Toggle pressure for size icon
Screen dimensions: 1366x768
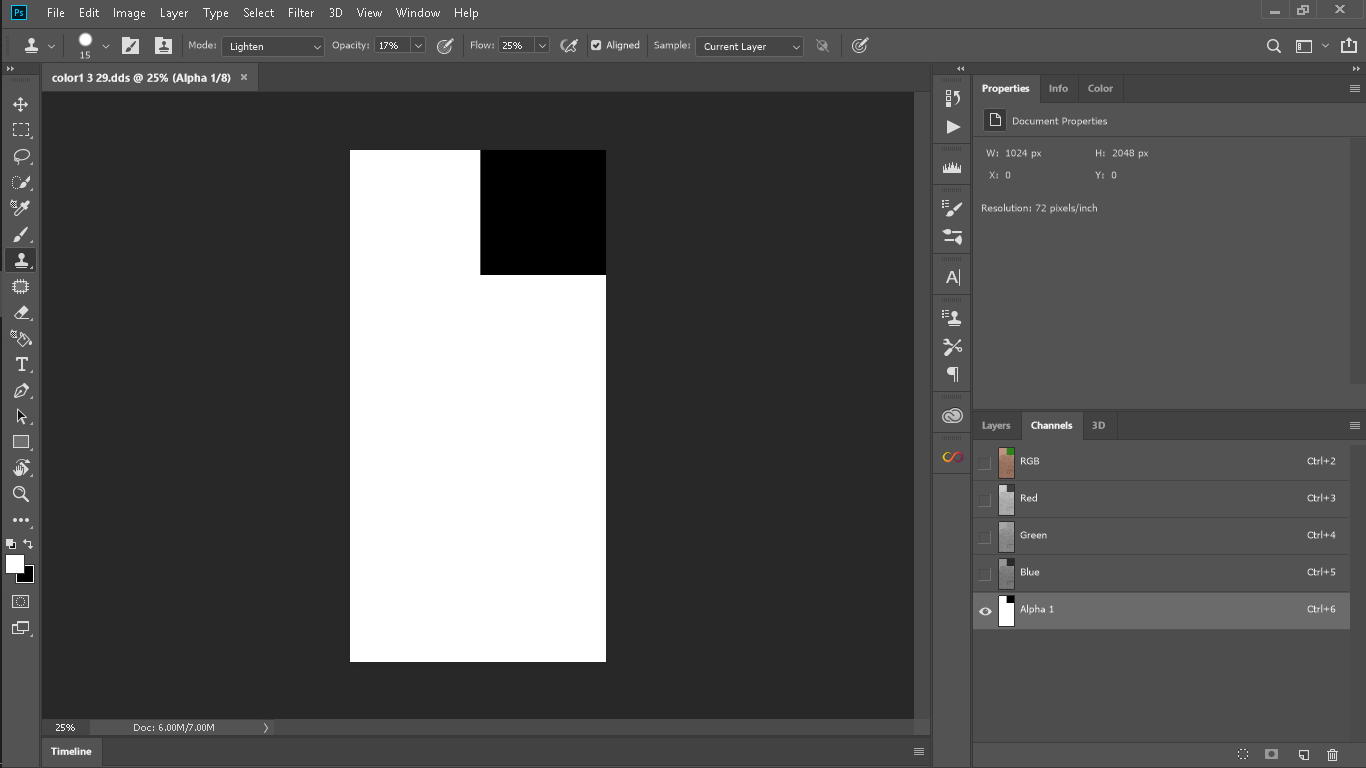(860, 46)
